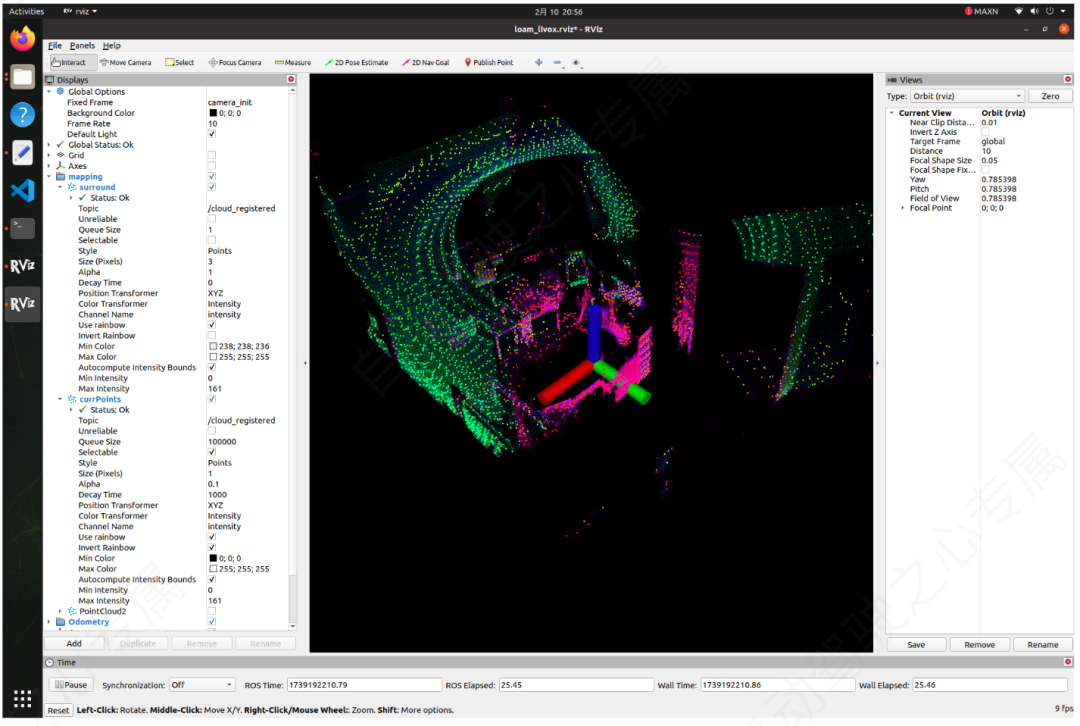Collapse the currPoints display
Viewport: 1080px width, 726px height.
[x=60, y=399]
